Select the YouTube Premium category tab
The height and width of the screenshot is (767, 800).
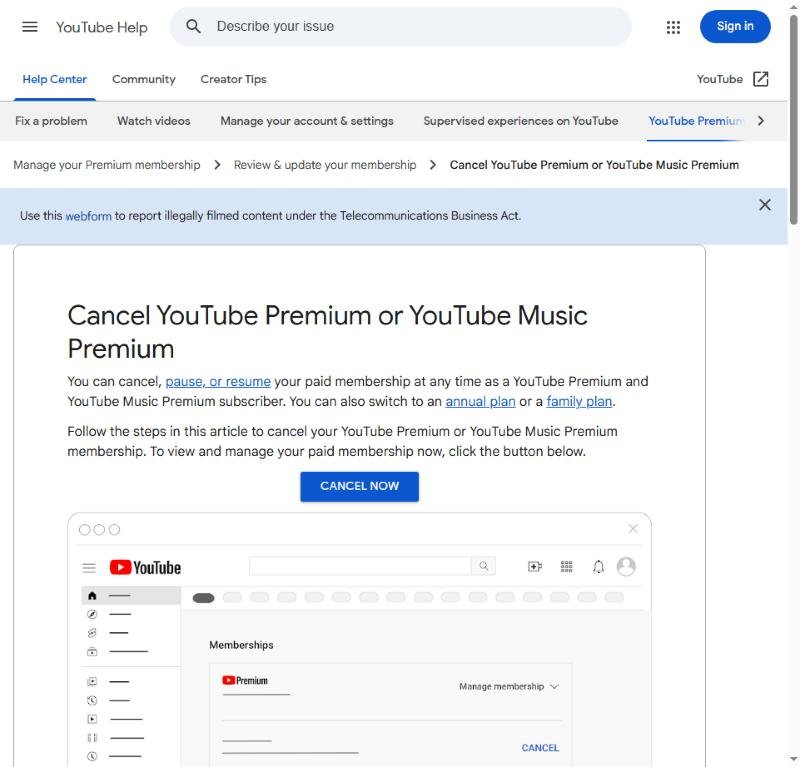[x=695, y=121]
